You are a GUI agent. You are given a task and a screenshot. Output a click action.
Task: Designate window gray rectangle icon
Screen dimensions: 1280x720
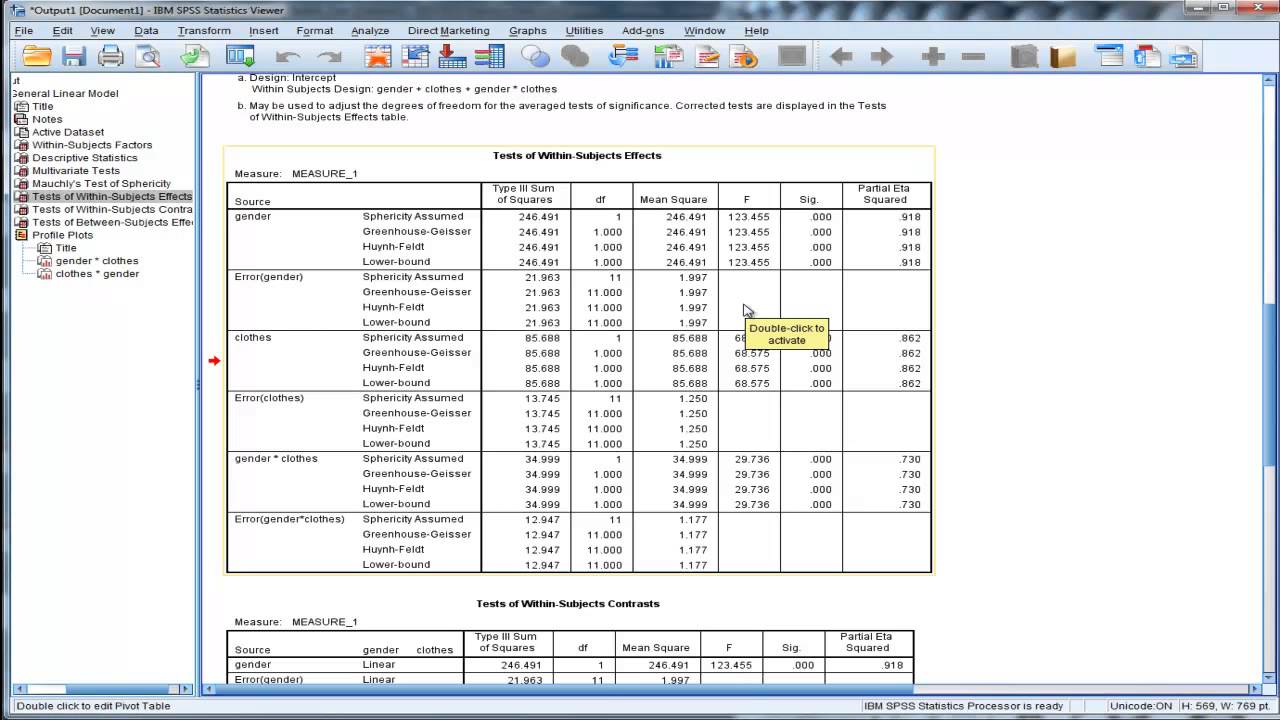point(792,57)
